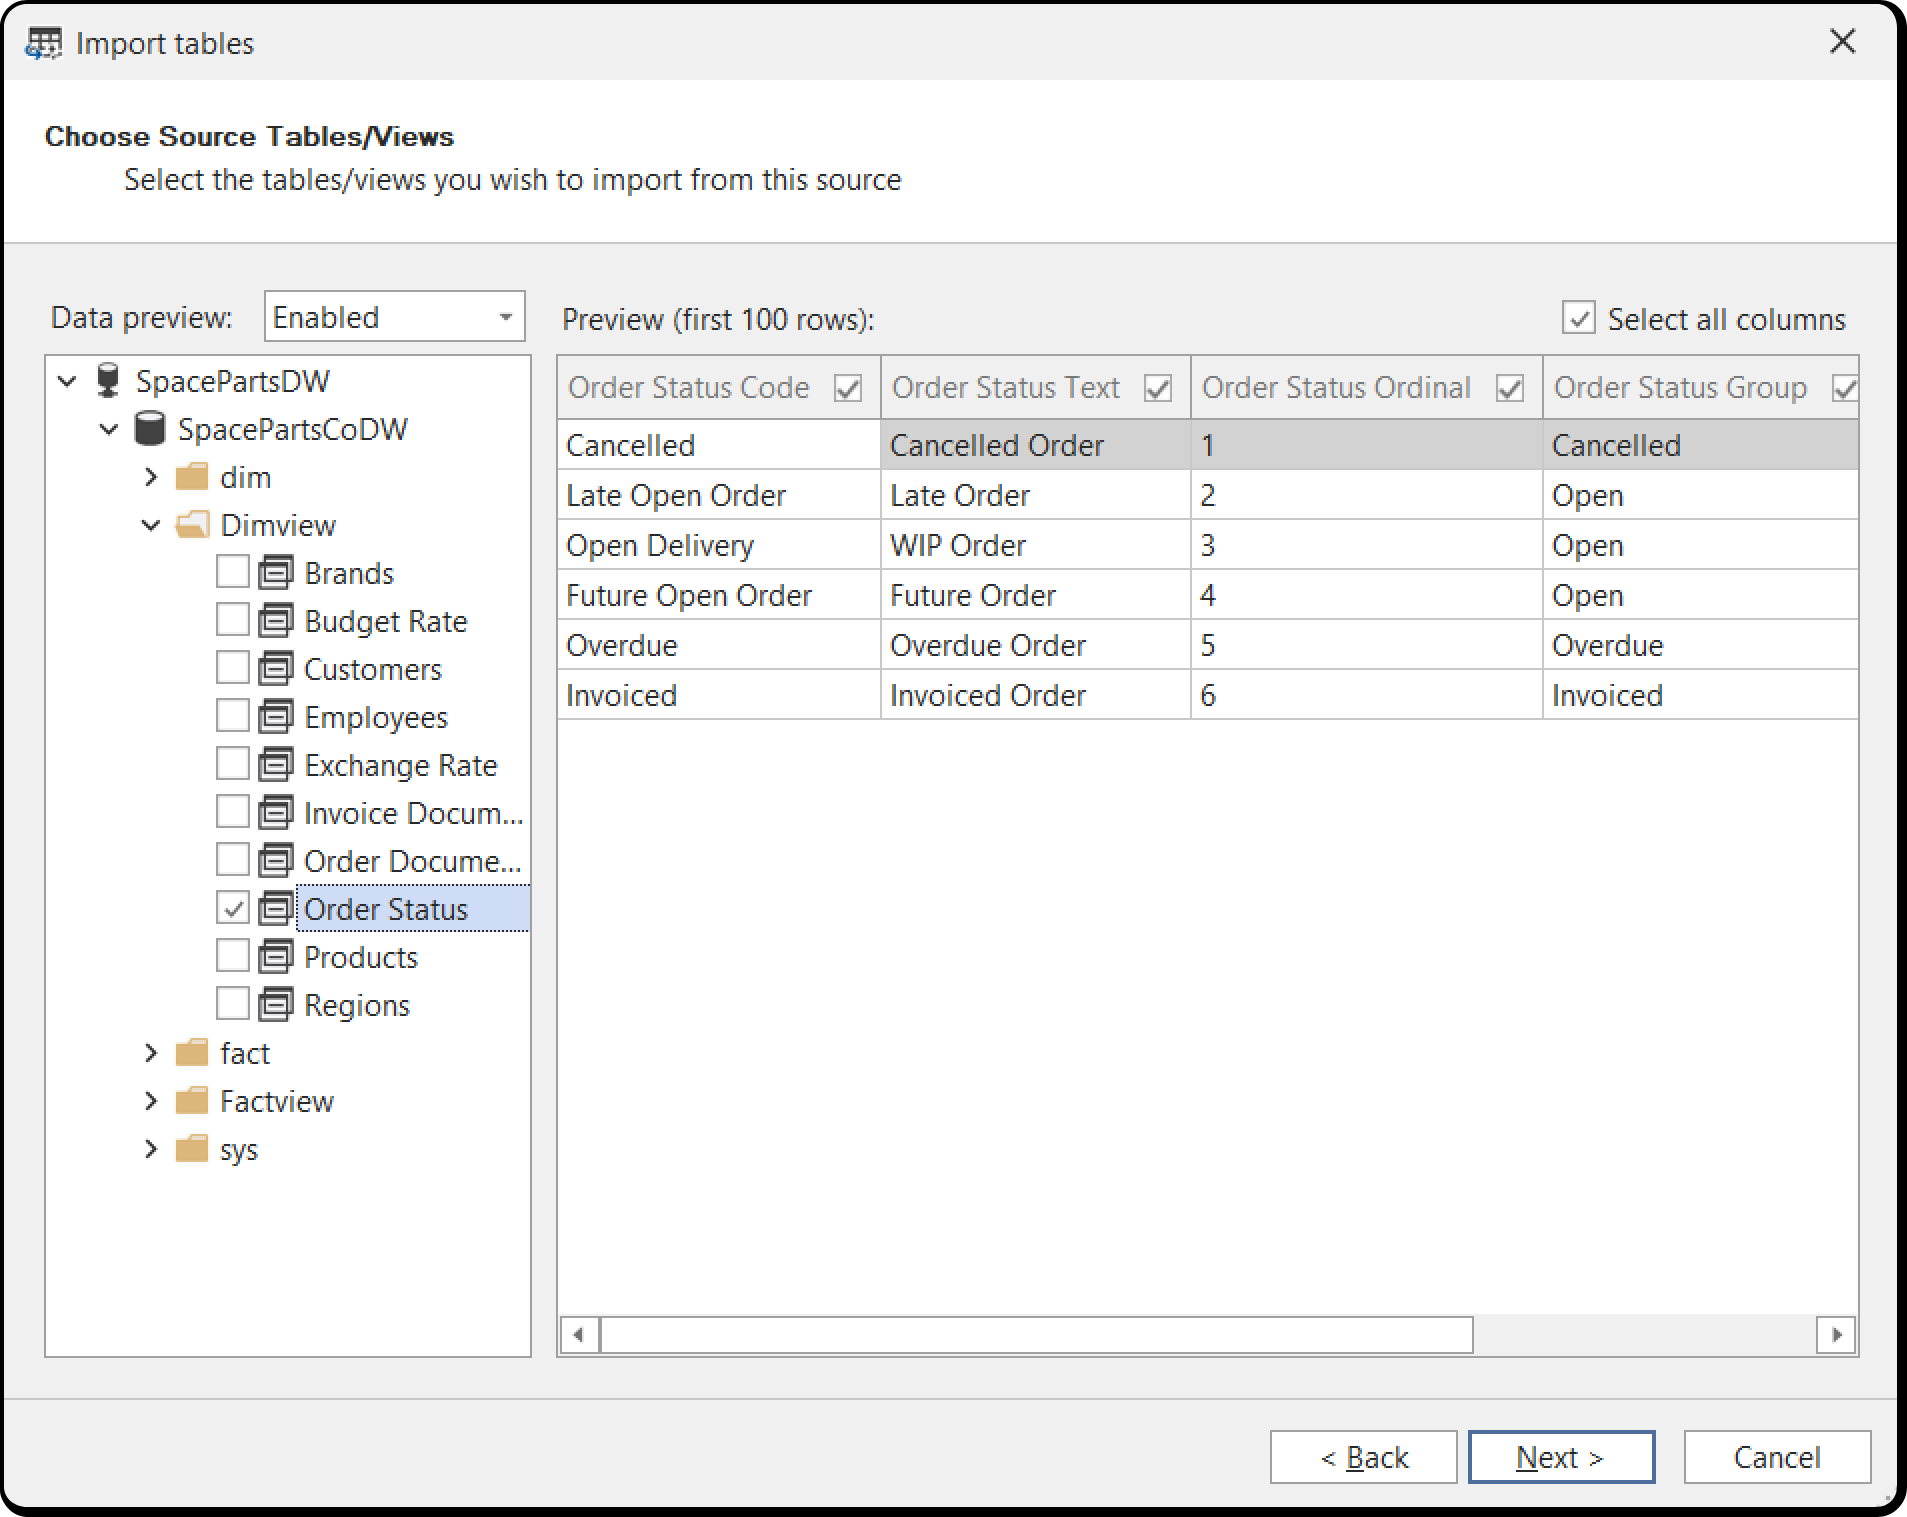Click the Invoice Document view icon
The image size is (1907, 1517).
pyautogui.click(x=276, y=813)
